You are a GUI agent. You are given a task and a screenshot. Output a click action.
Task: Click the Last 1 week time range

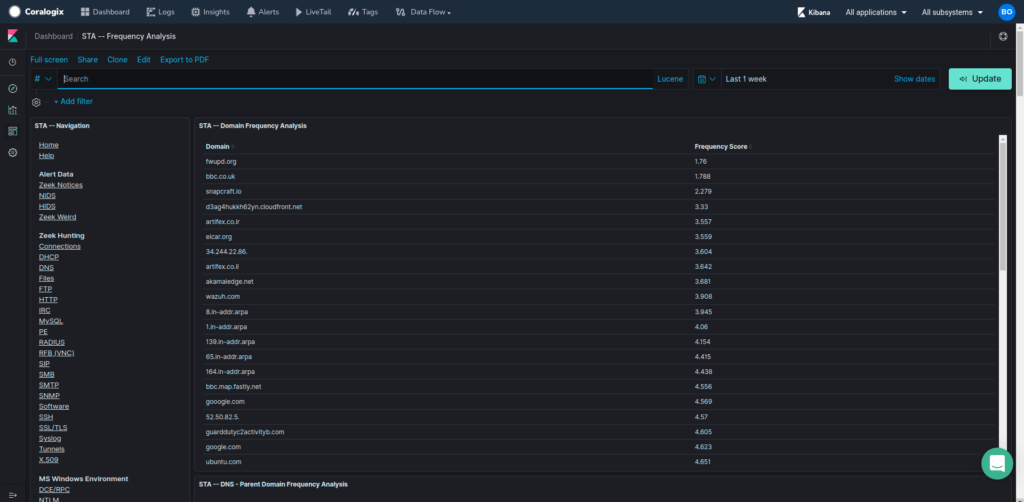[746, 79]
